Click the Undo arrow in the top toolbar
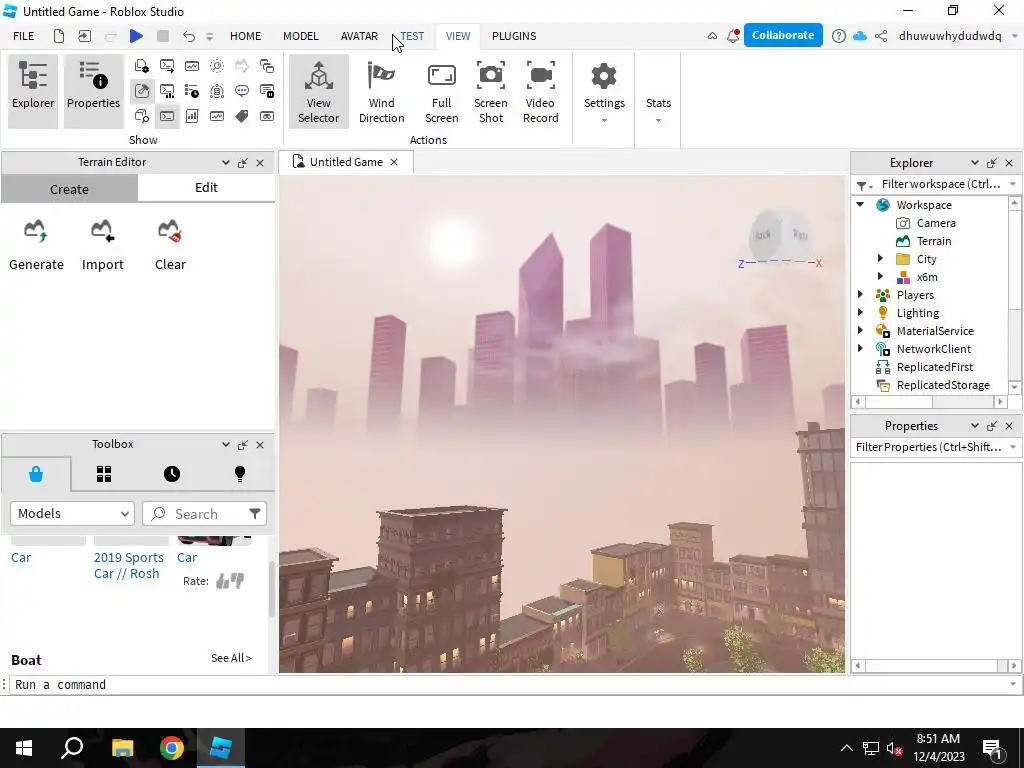 point(189,36)
